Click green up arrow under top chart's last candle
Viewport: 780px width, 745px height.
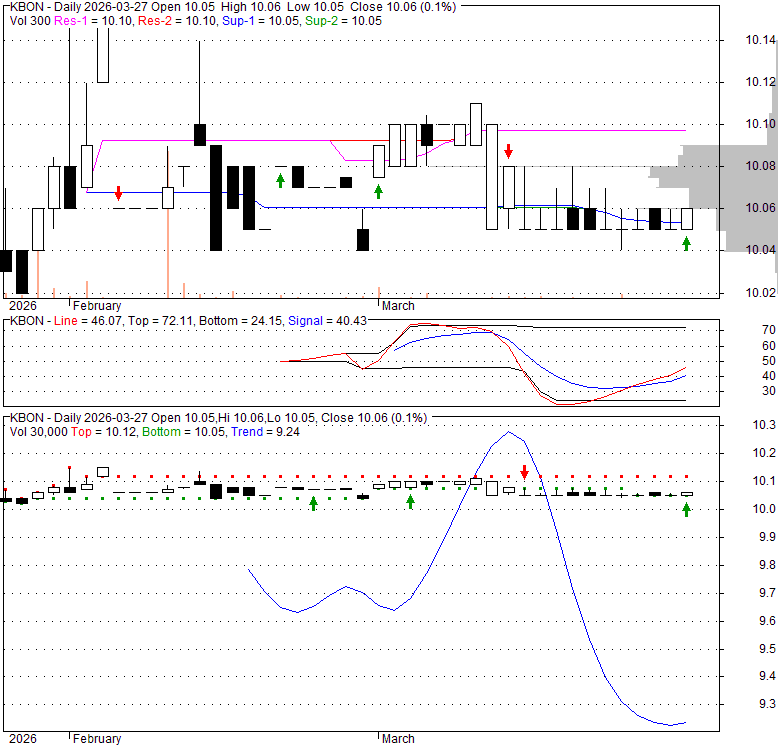tap(686, 244)
